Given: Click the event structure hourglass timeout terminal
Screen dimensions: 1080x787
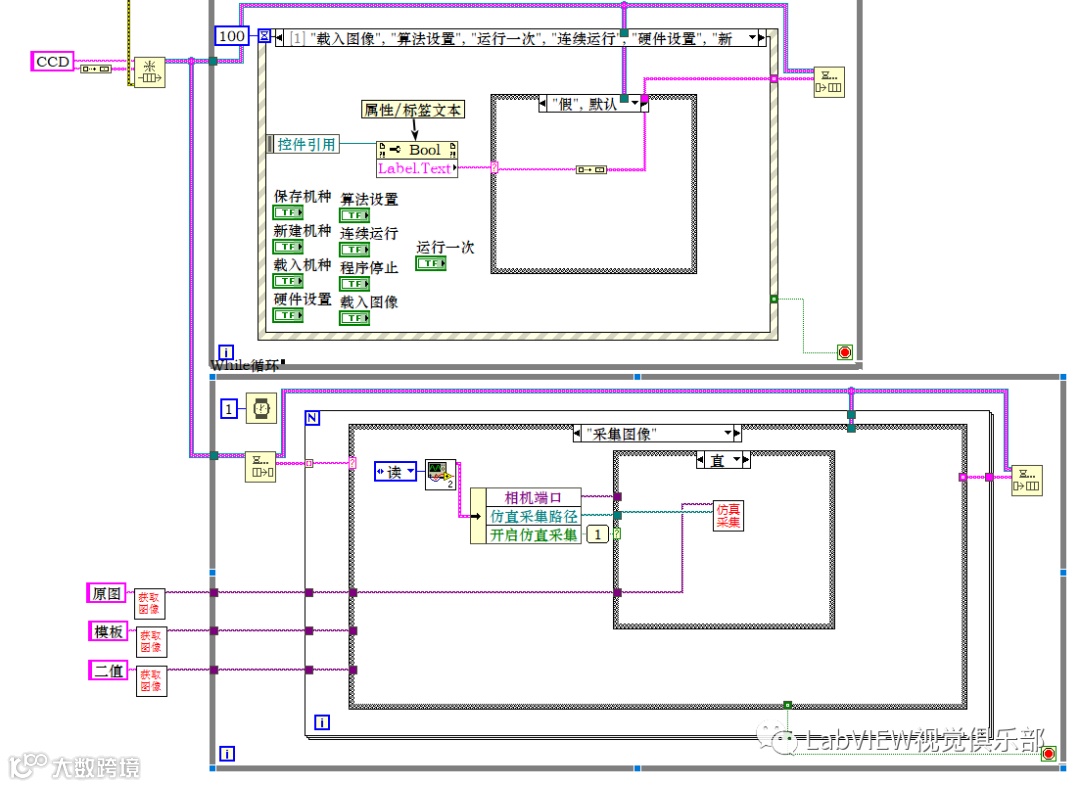Looking at the screenshot, I should [264, 36].
